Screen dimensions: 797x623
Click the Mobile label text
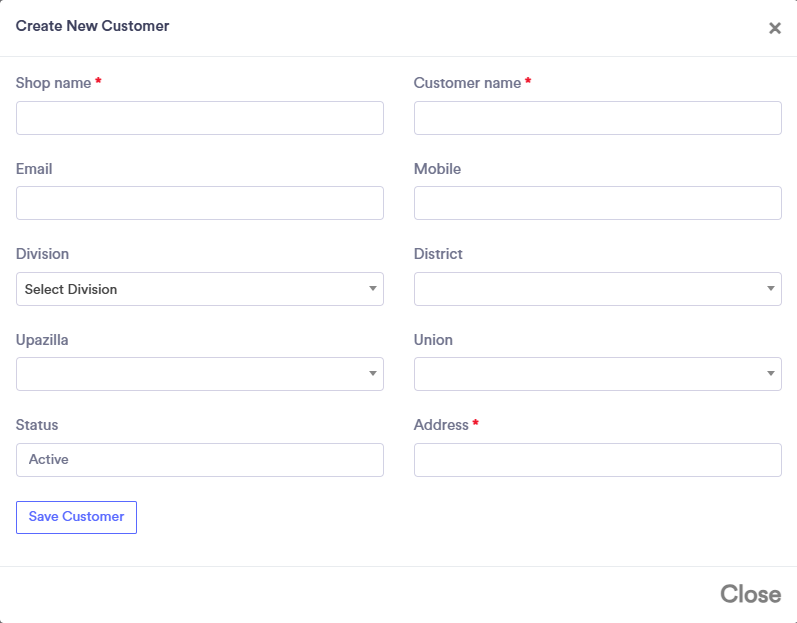point(437,169)
